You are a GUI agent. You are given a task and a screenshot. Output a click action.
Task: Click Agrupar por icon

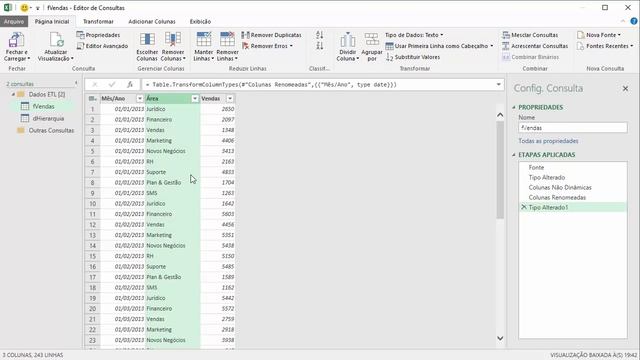point(371,40)
